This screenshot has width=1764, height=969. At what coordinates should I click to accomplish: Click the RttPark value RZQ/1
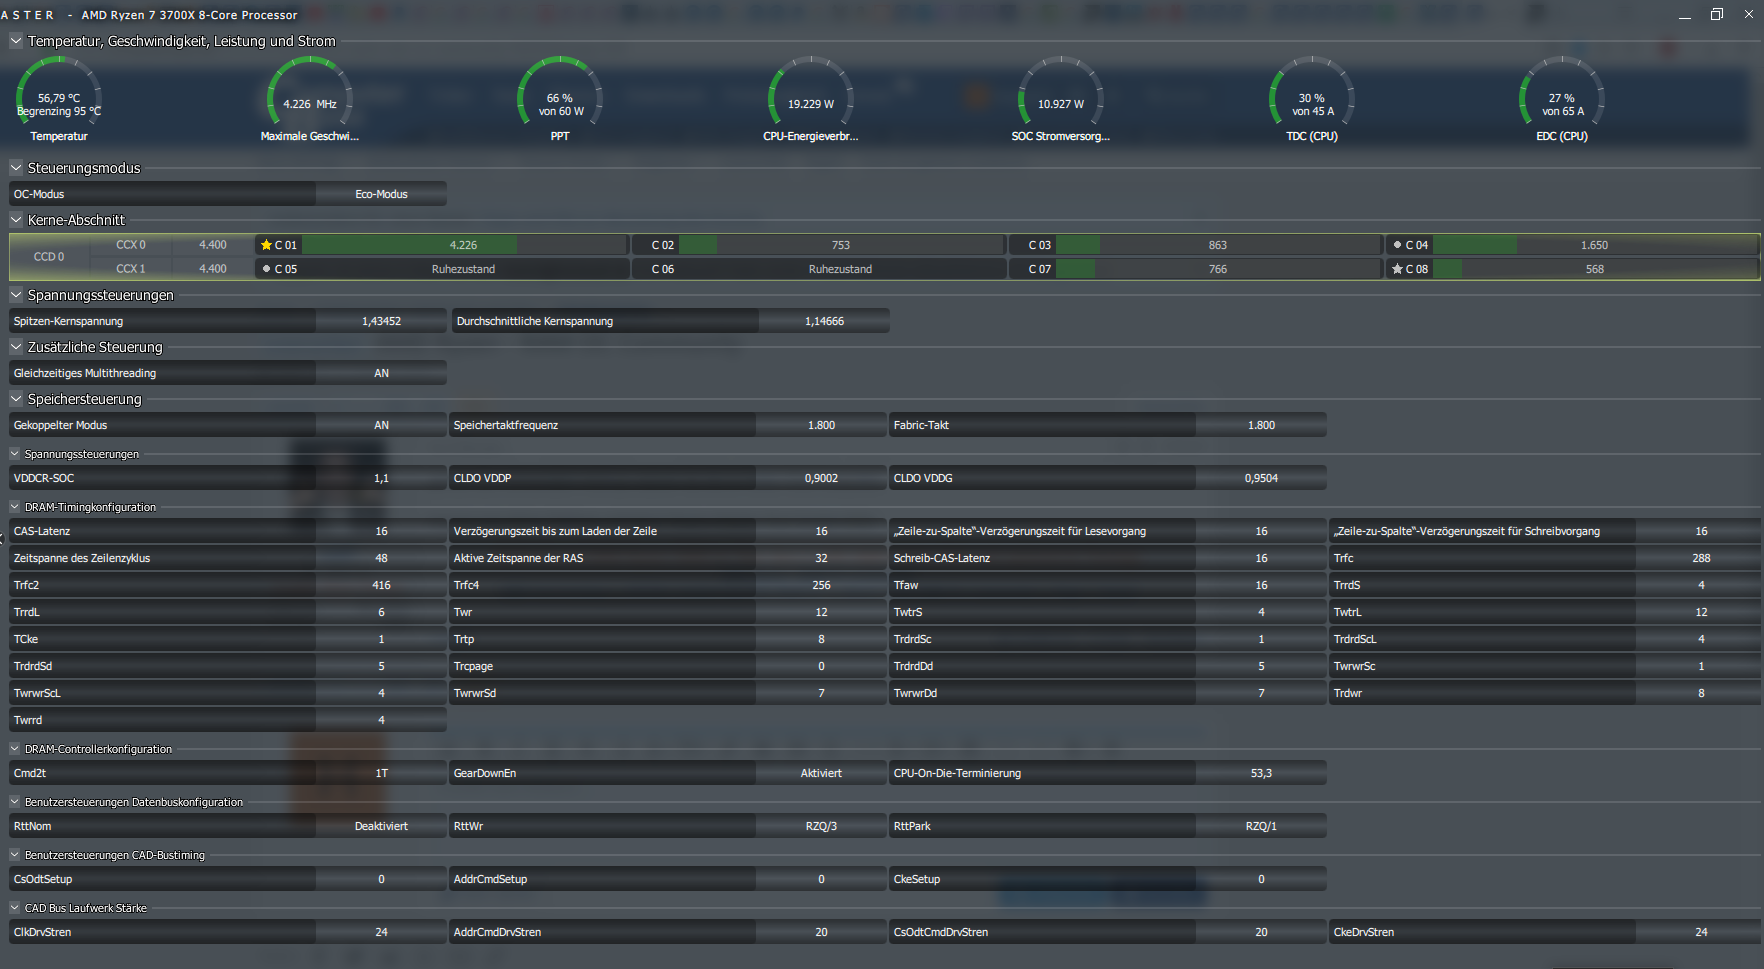point(1261,826)
